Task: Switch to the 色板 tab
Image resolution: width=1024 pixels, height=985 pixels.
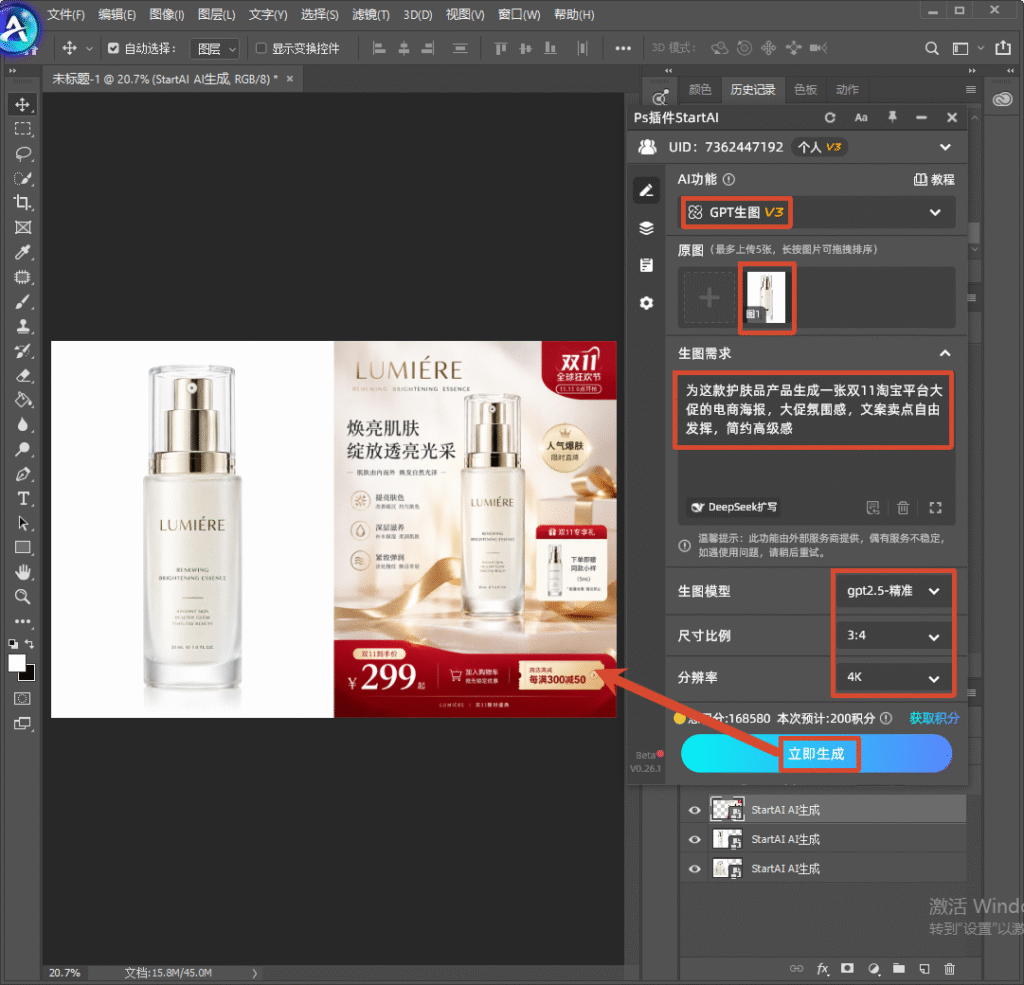Action: (x=805, y=89)
